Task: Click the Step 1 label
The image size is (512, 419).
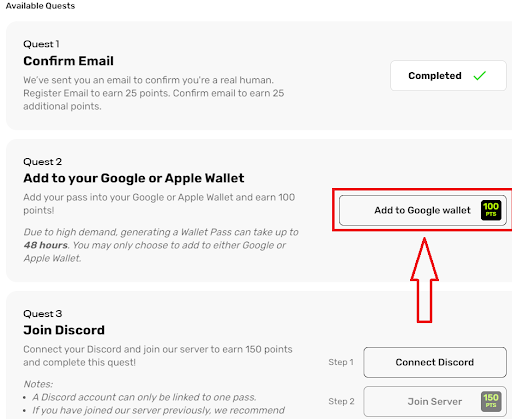Action: [341, 362]
